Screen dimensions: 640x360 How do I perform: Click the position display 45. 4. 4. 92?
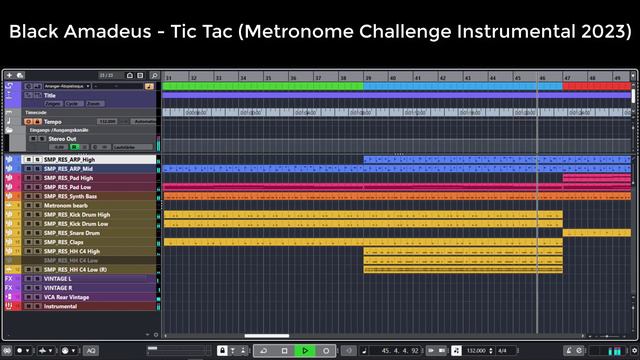(x=400, y=351)
